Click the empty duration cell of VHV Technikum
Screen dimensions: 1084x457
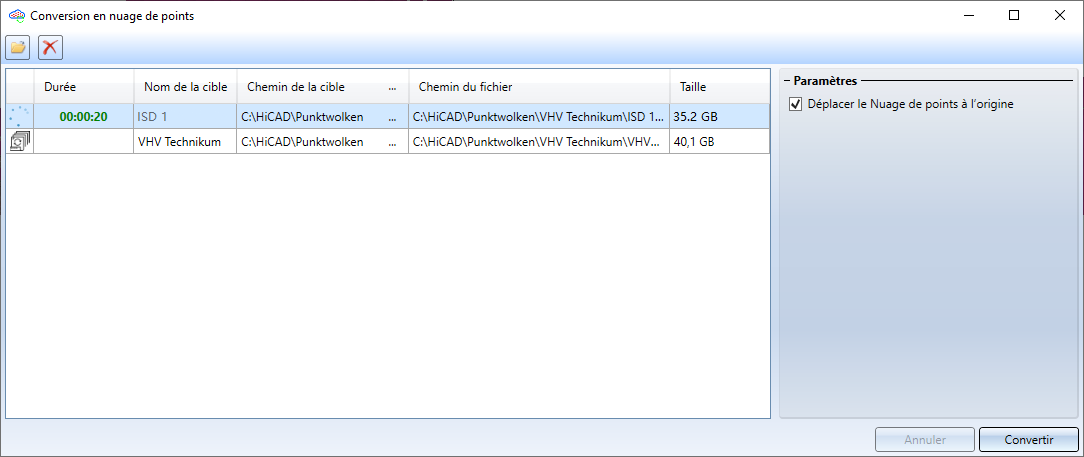[84, 142]
